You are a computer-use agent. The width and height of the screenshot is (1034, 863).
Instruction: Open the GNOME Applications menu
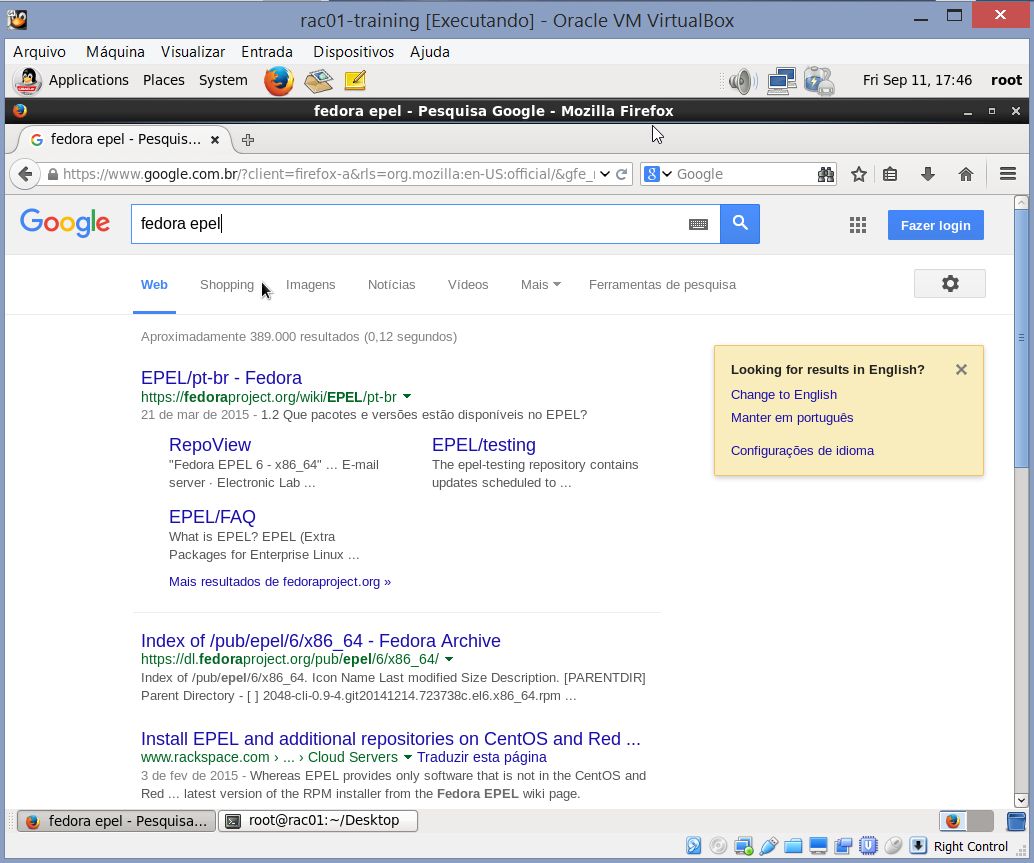88,80
